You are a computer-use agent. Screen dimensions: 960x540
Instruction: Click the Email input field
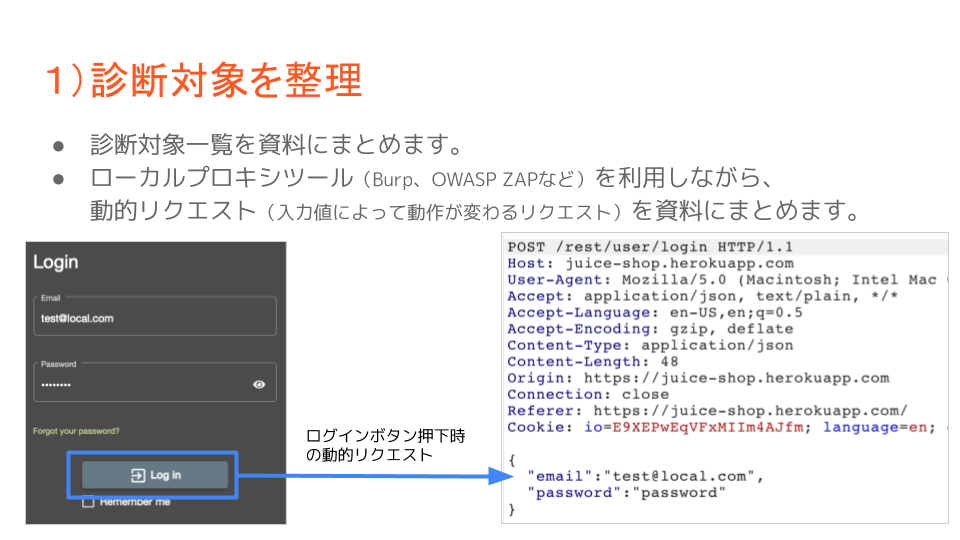pos(155,316)
